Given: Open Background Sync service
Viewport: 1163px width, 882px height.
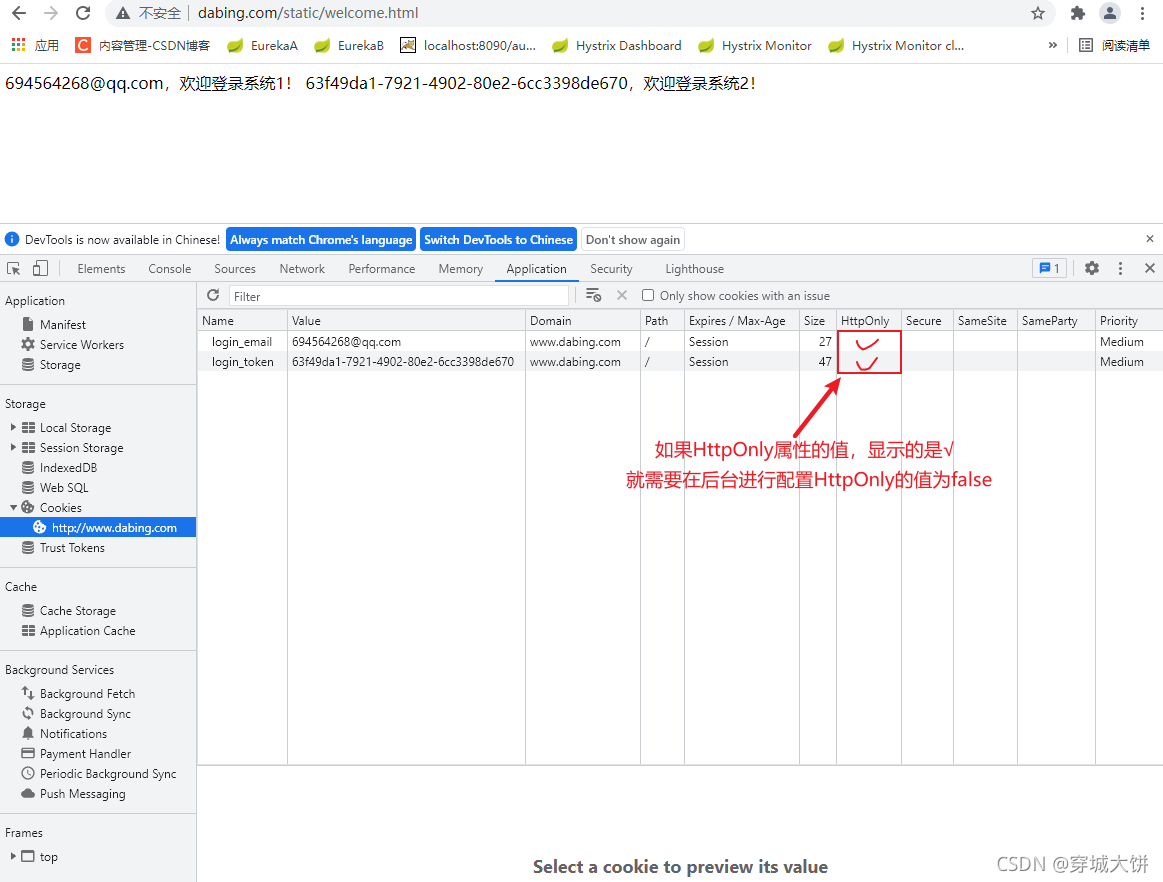Looking at the screenshot, I should tap(85, 714).
